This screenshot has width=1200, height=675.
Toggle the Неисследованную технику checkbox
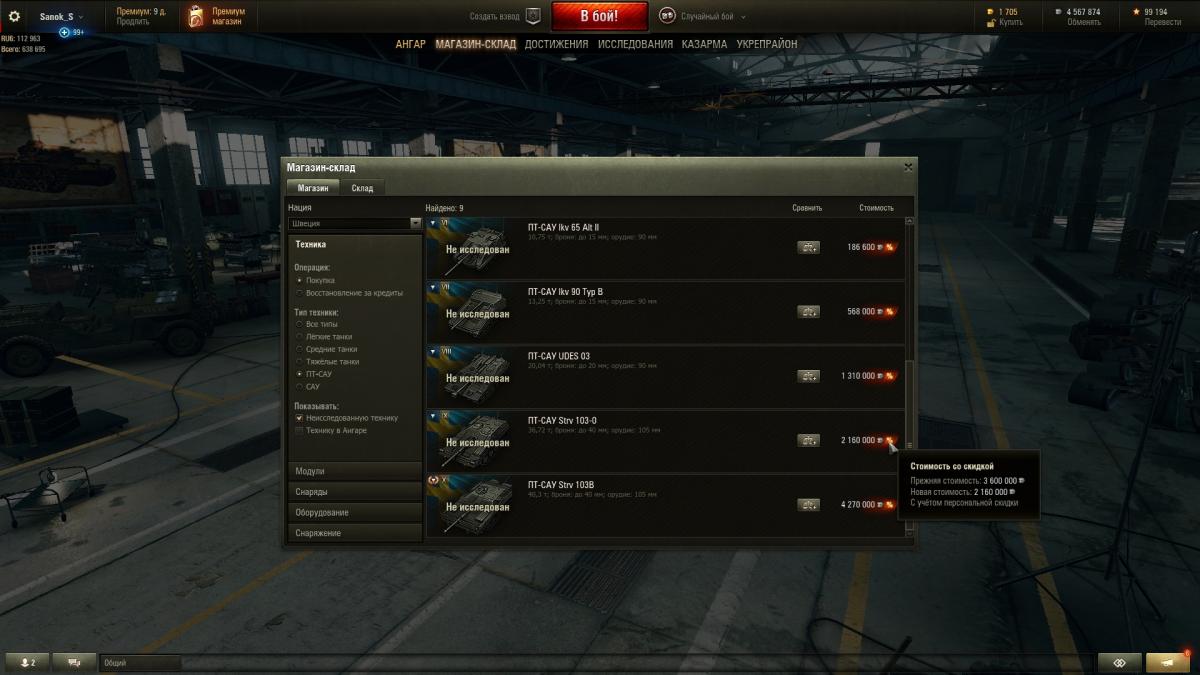coord(299,418)
